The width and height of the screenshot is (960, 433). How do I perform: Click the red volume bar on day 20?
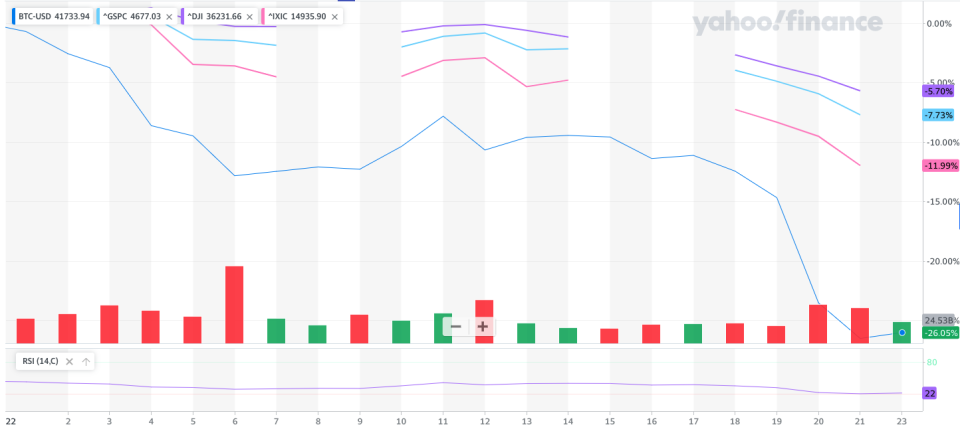click(818, 323)
